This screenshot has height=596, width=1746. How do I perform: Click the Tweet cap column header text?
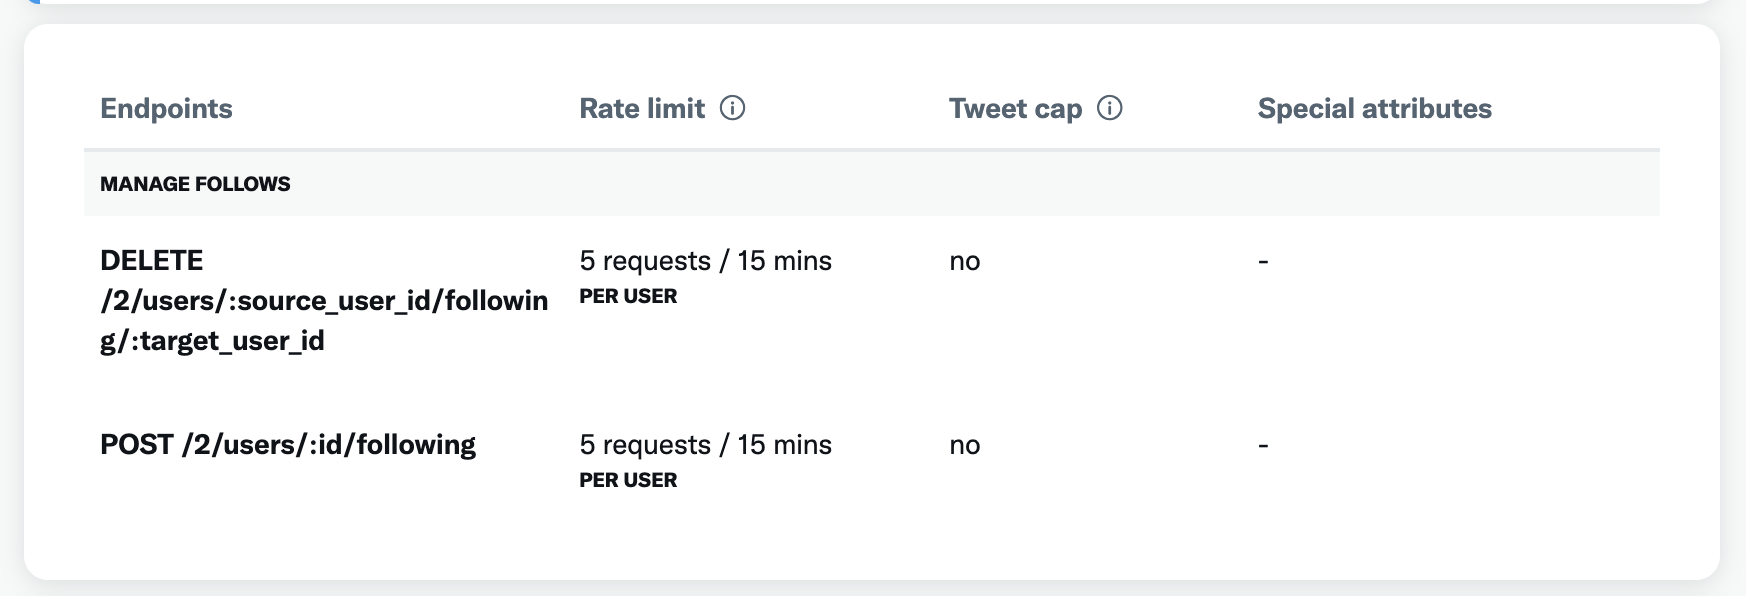click(x=1015, y=109)
